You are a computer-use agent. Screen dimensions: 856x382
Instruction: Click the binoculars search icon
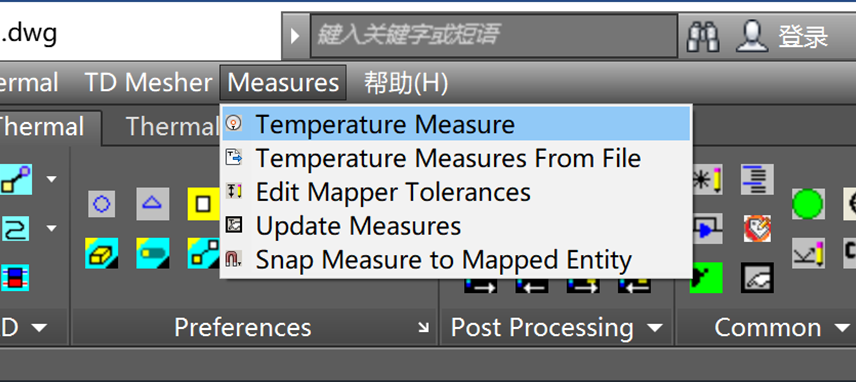click(x=703, y=37)
